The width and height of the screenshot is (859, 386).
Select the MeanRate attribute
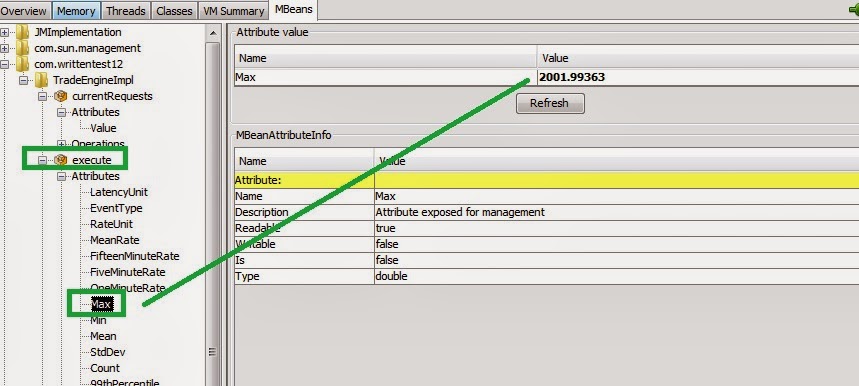pos(114,240)
